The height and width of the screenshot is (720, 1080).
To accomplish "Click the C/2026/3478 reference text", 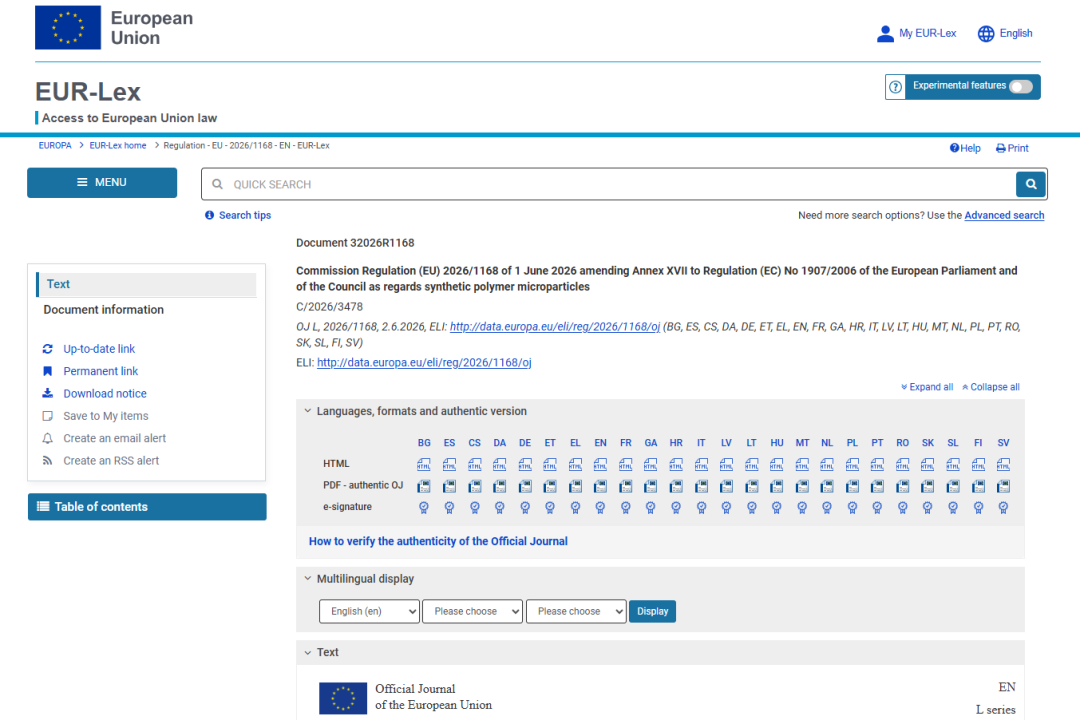I will pos(329,307).
